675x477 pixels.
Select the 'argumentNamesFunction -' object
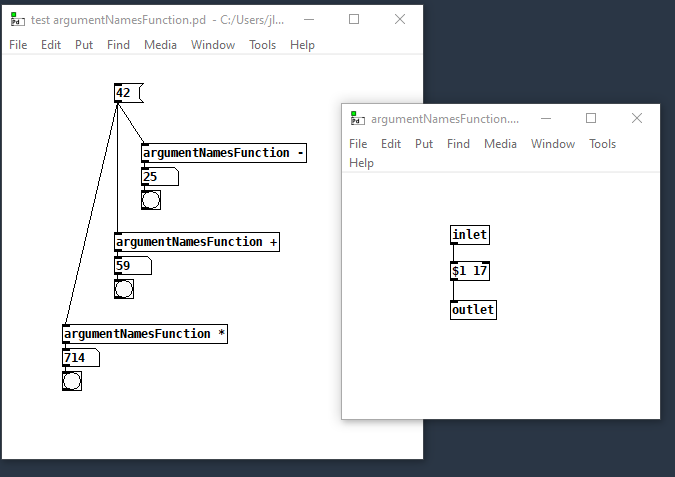click(224, 153)
